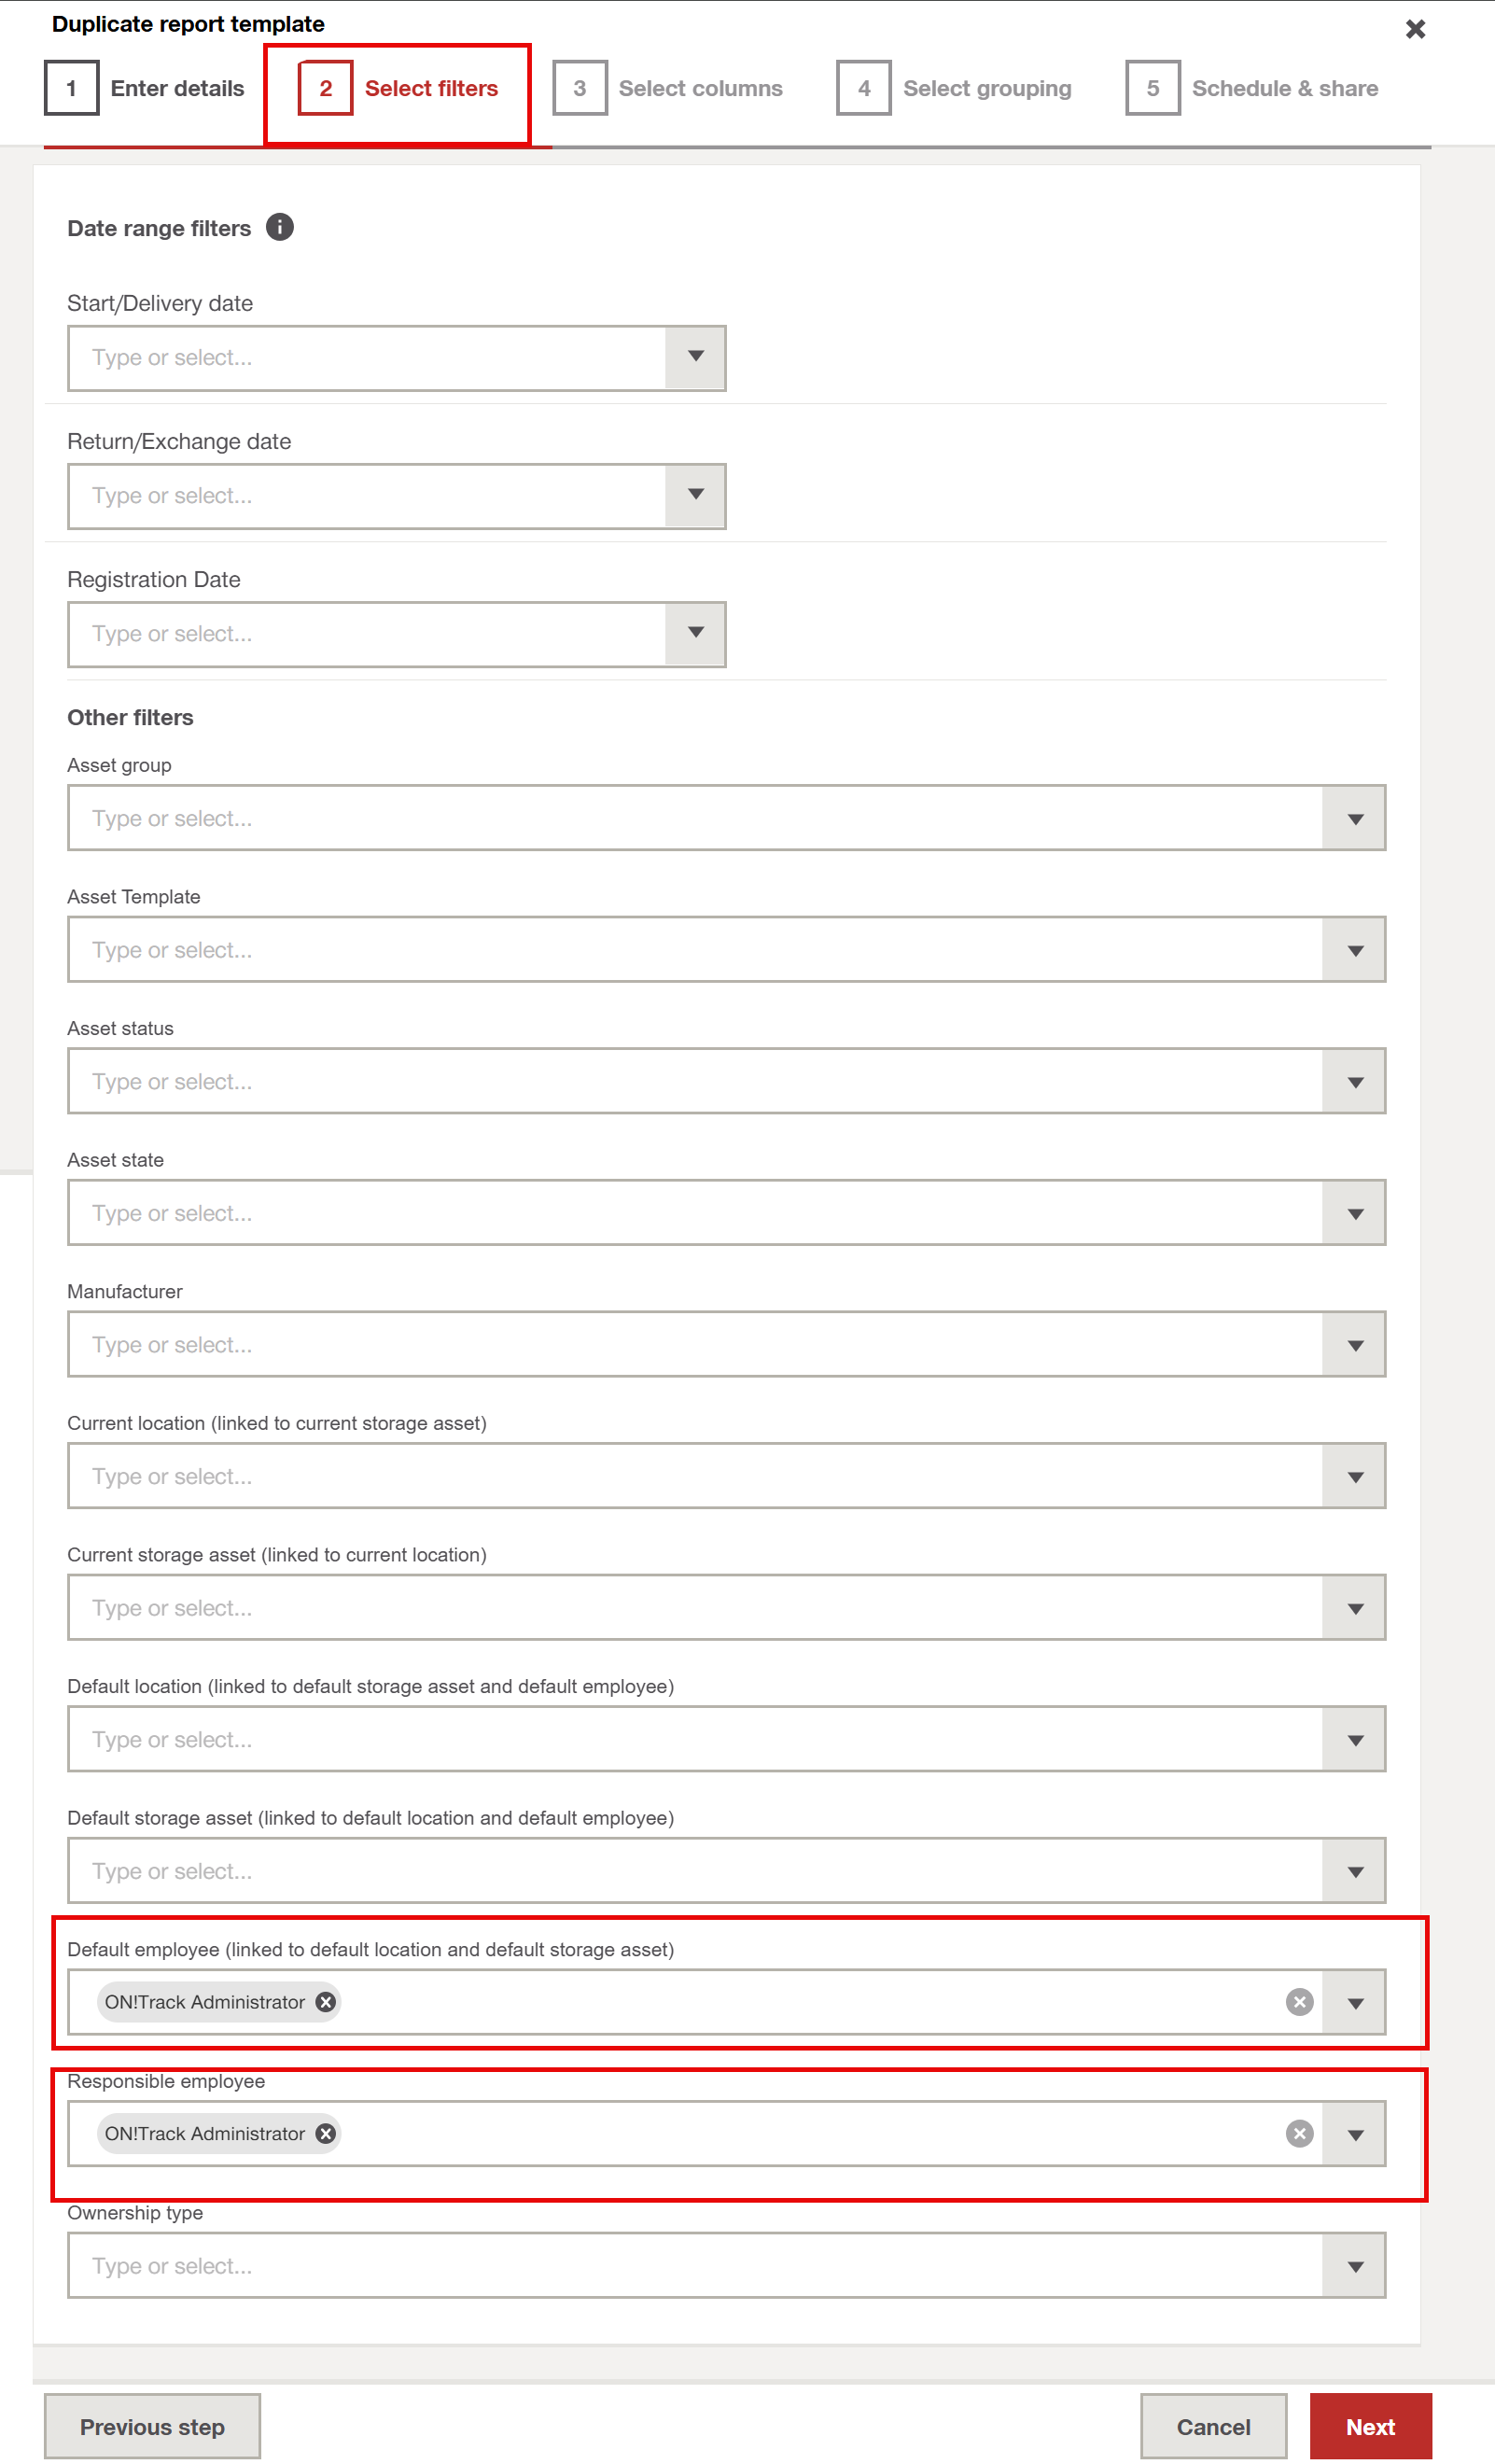Go back with Previous step button
1495x2464 pixels.
pyautogui.click(x=152, y=2427)
